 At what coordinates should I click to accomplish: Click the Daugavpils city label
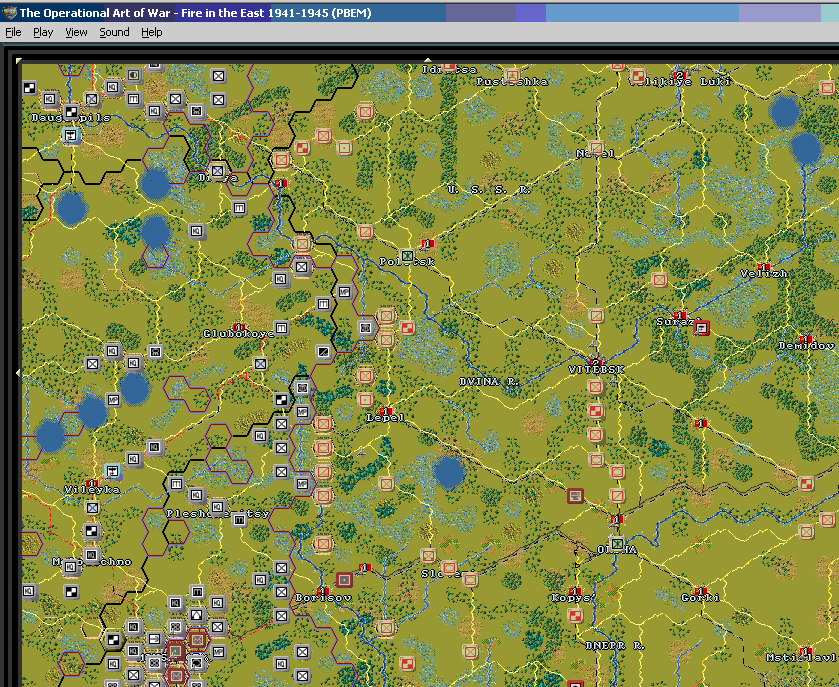coord(71,118)
